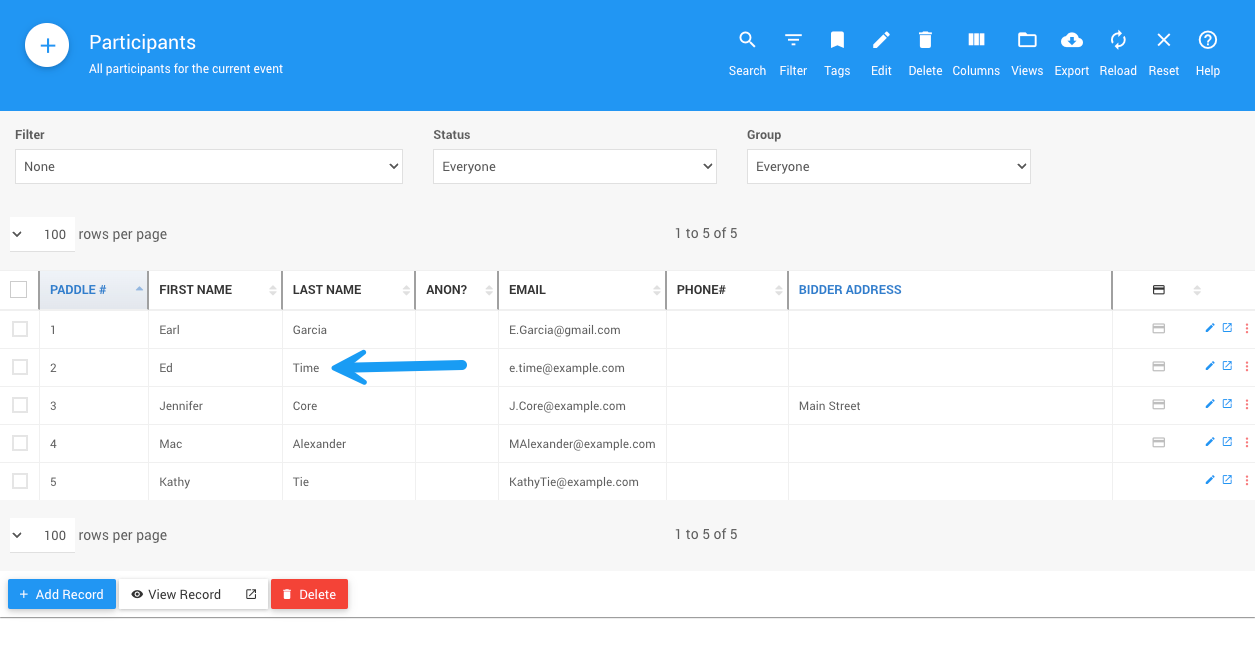Click the Tags bookmark icon
The width and height of the screenshot is (1255, 647).
tap(837, 41)
